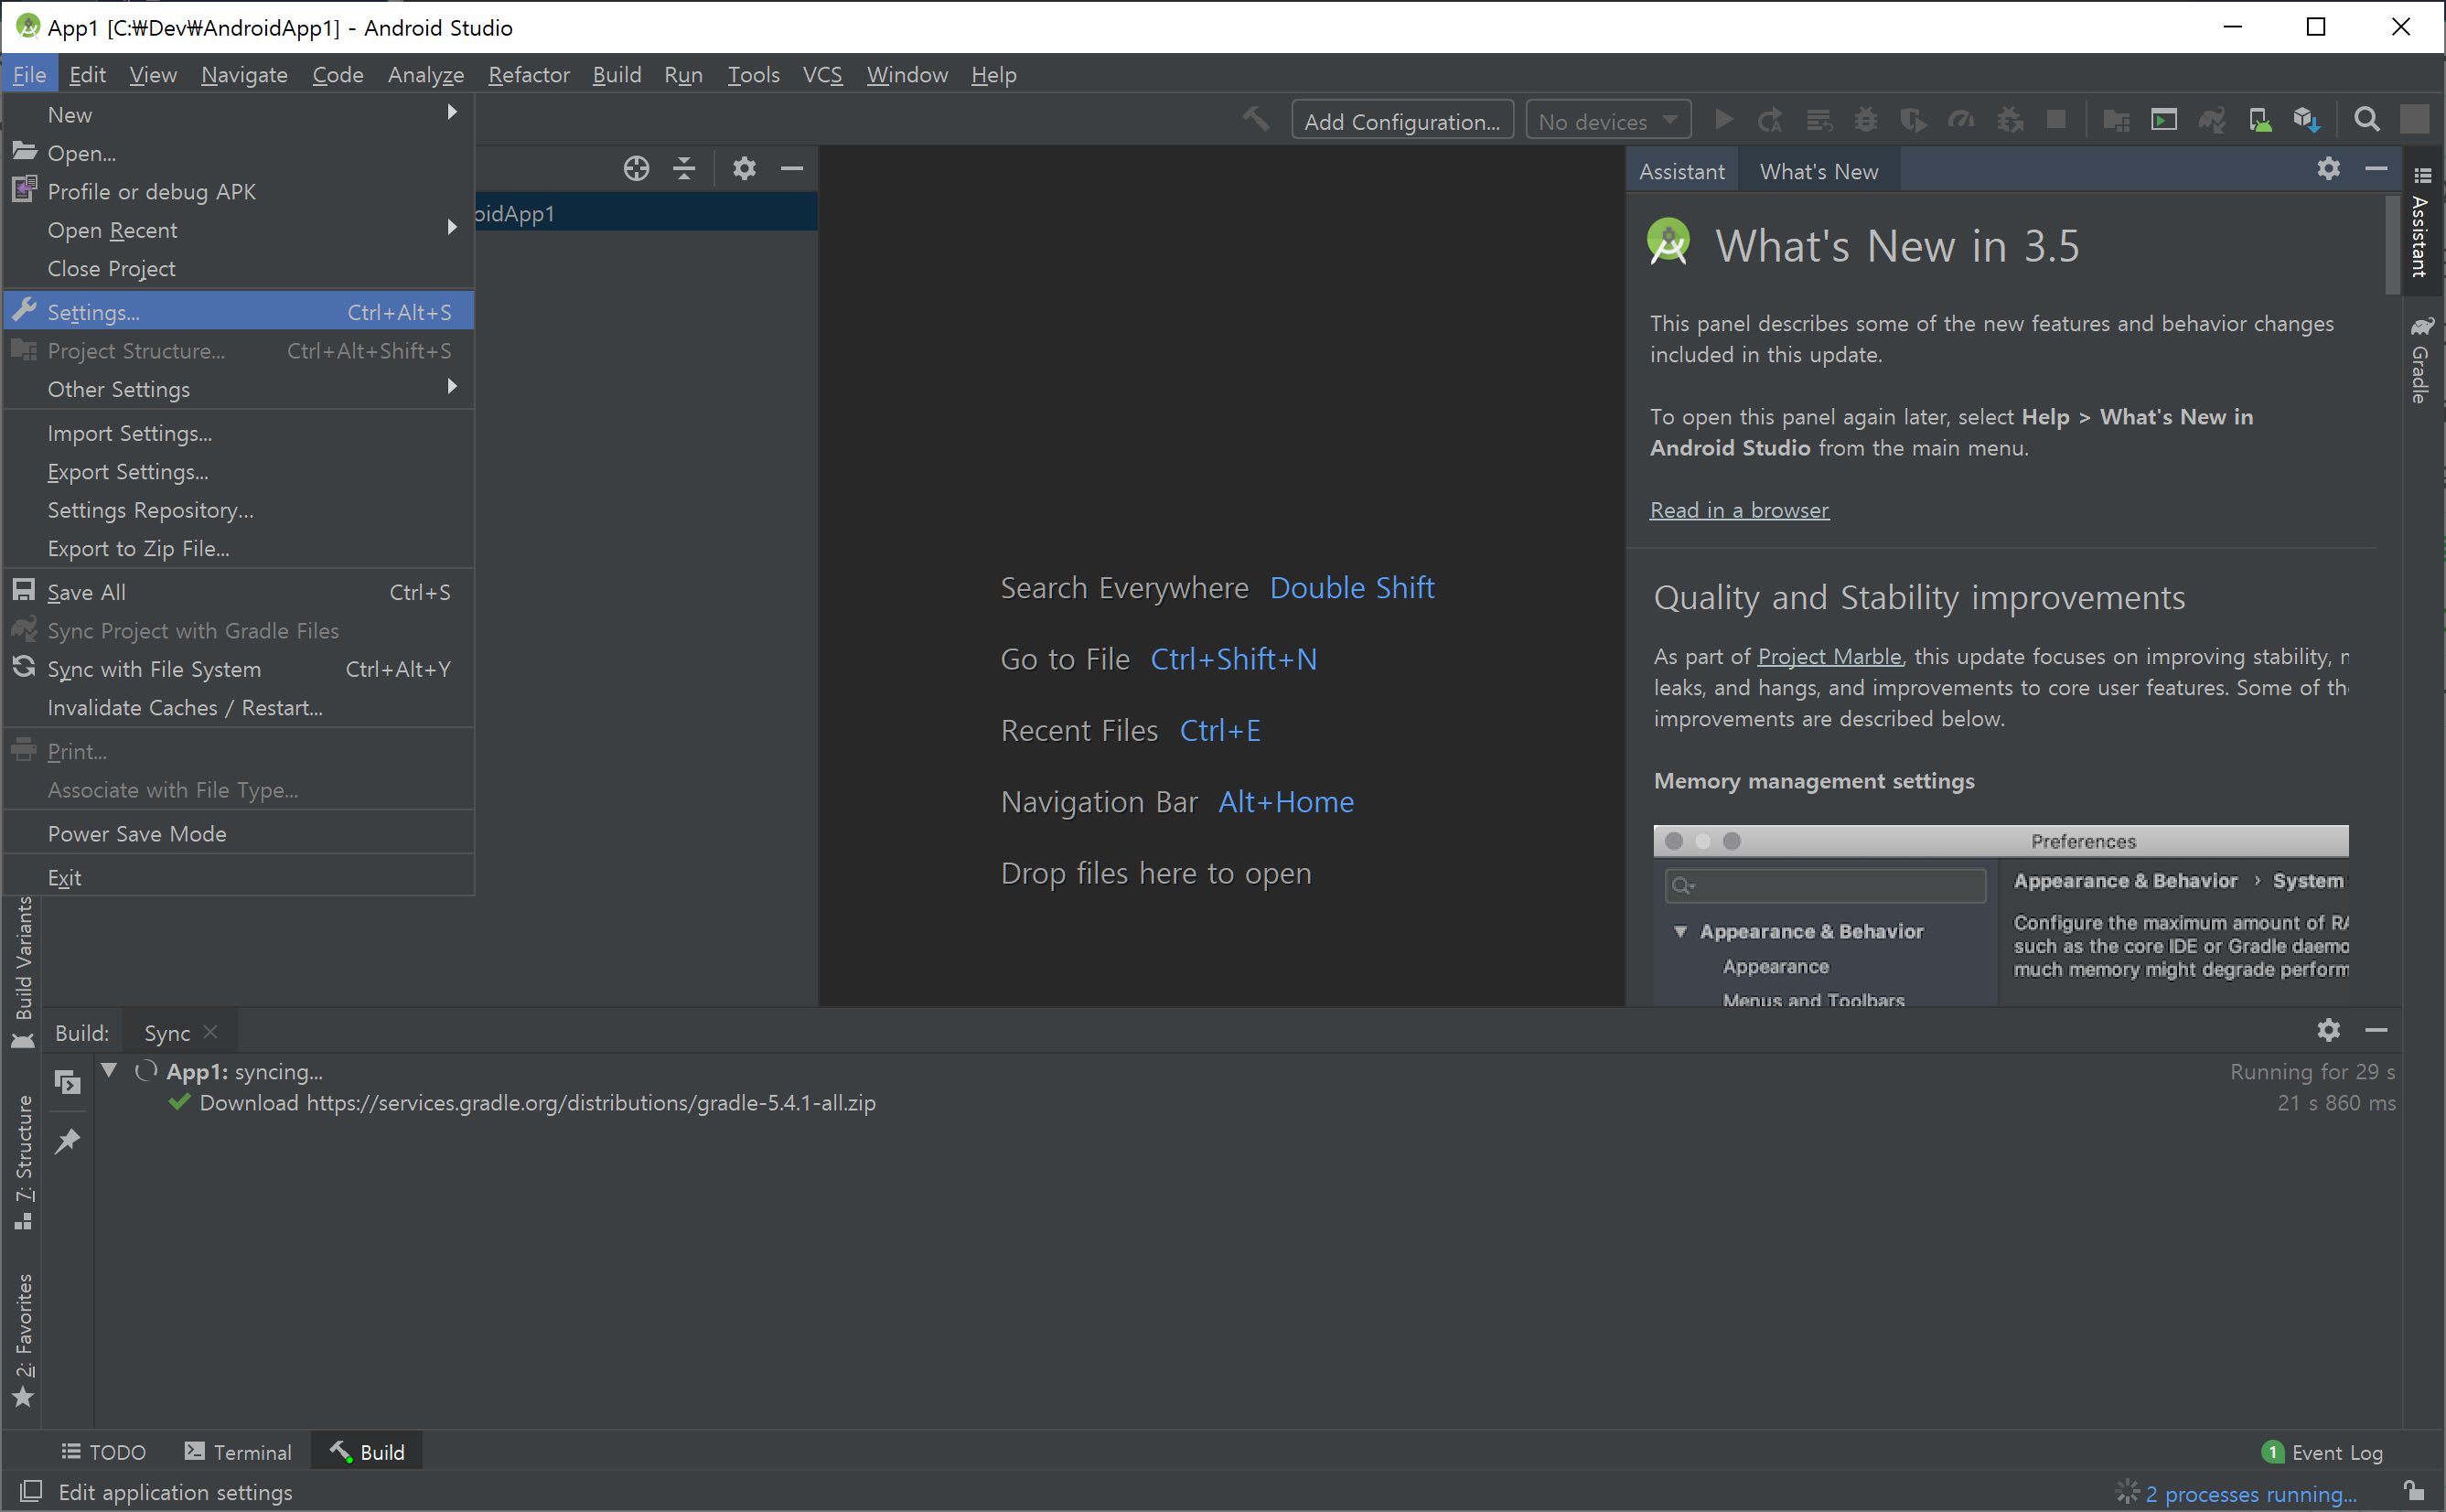The image size is (2446, 1512).
Task: Open Assistant panel gear settings
Action: pyautogui.click(x=2328, y=169)
